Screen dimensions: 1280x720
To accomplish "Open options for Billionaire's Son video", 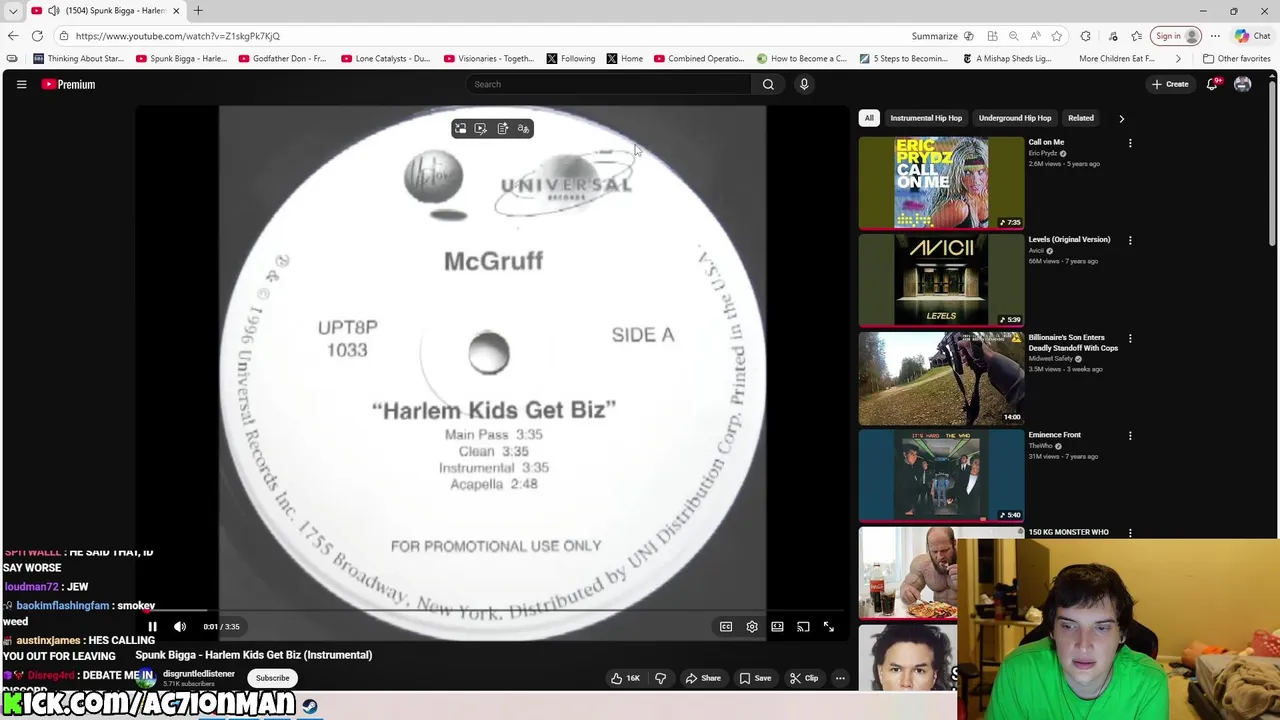I will click(1130, 338).
